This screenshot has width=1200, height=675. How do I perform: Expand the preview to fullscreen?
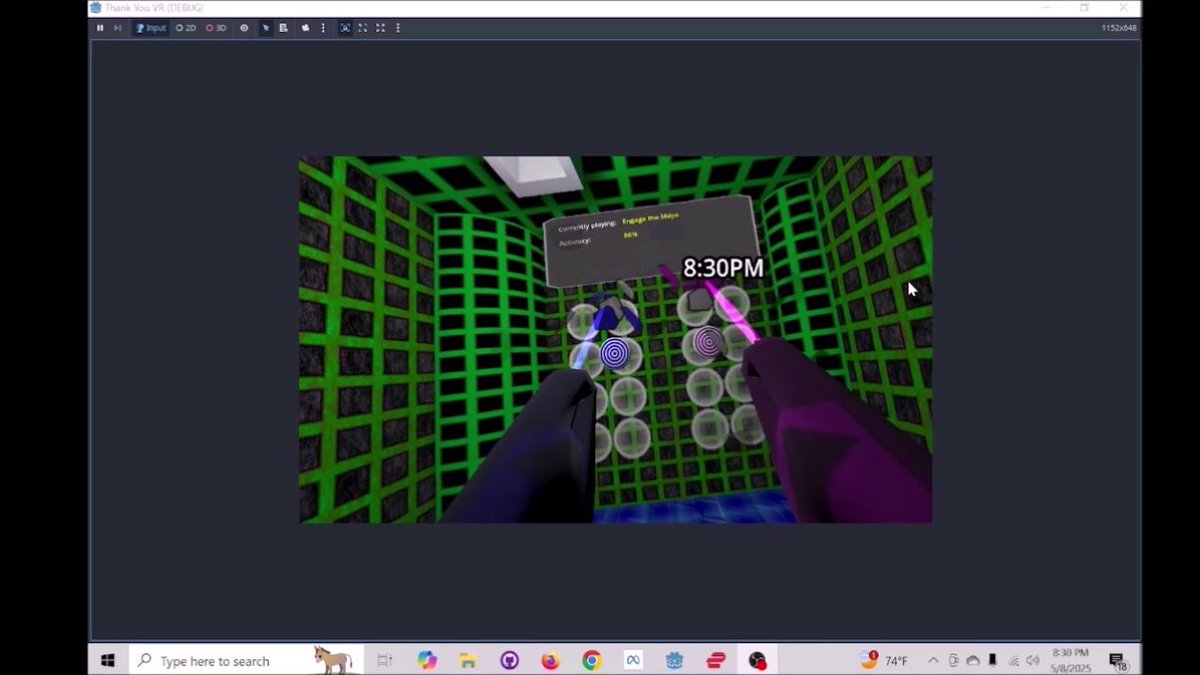click(x=362, y=28)
